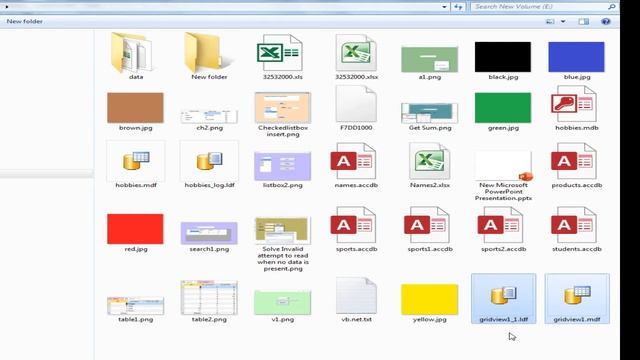Select the students.accdb database icon
Screen dimensions: 640x360
(574, 225)
